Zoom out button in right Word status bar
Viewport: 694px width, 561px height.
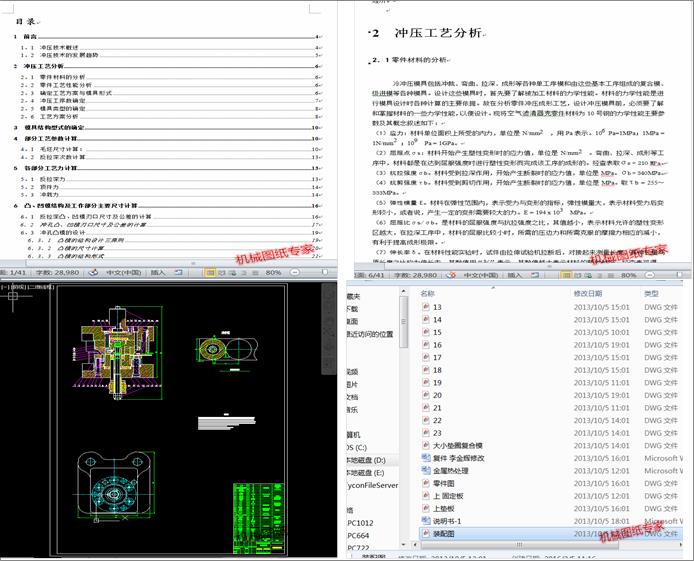(649, 275)
